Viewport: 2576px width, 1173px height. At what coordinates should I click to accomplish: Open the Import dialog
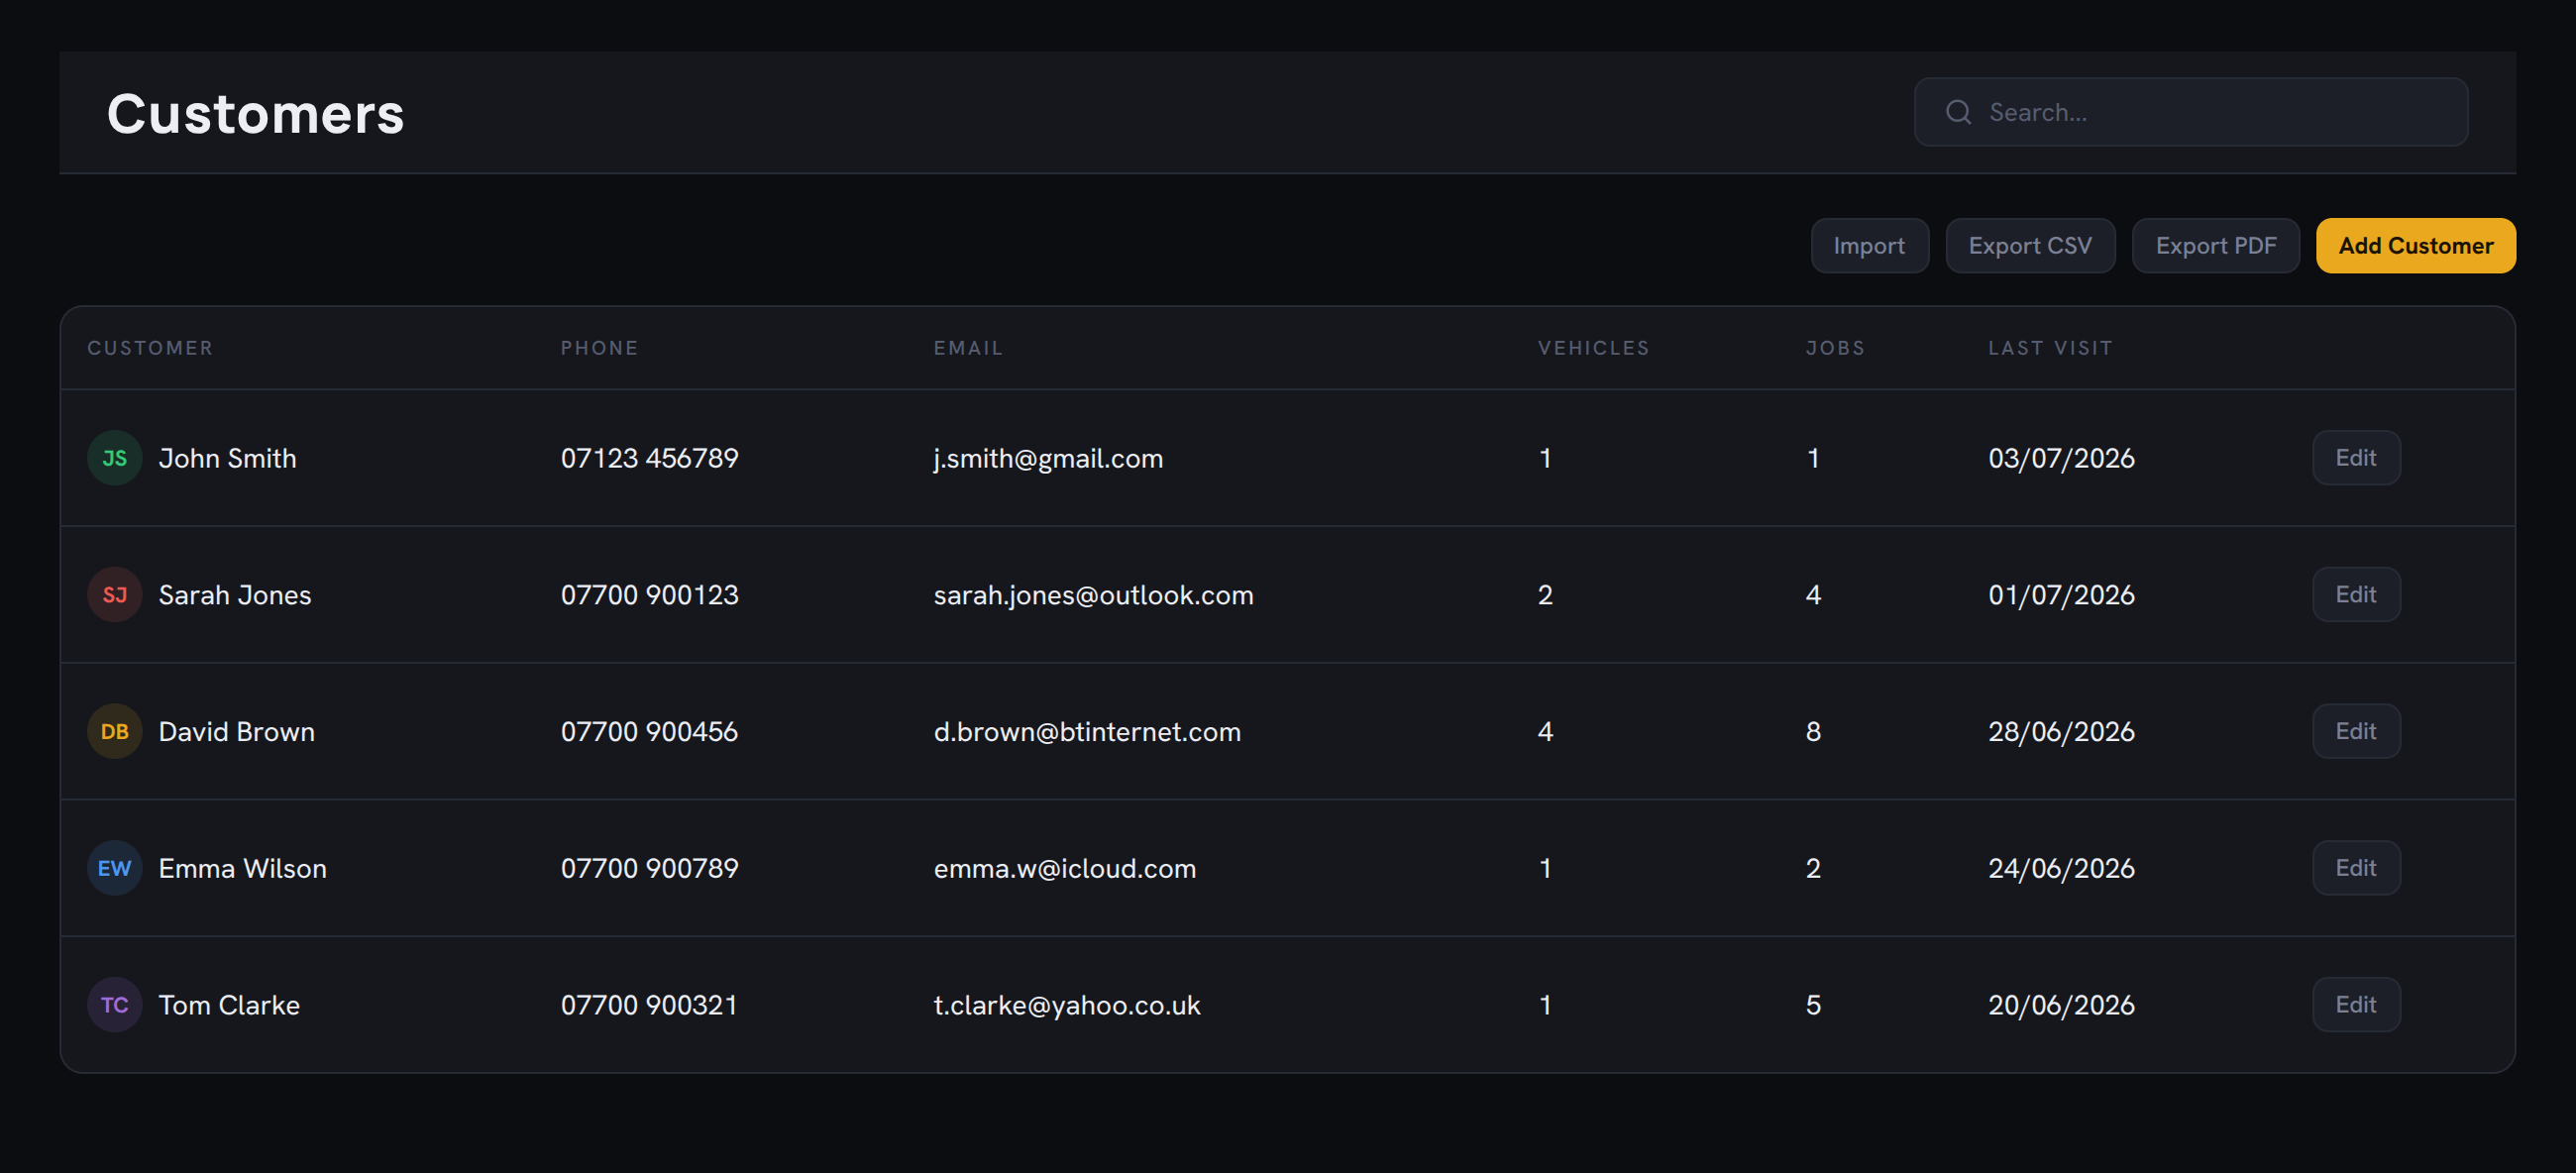coord(1869,245)
